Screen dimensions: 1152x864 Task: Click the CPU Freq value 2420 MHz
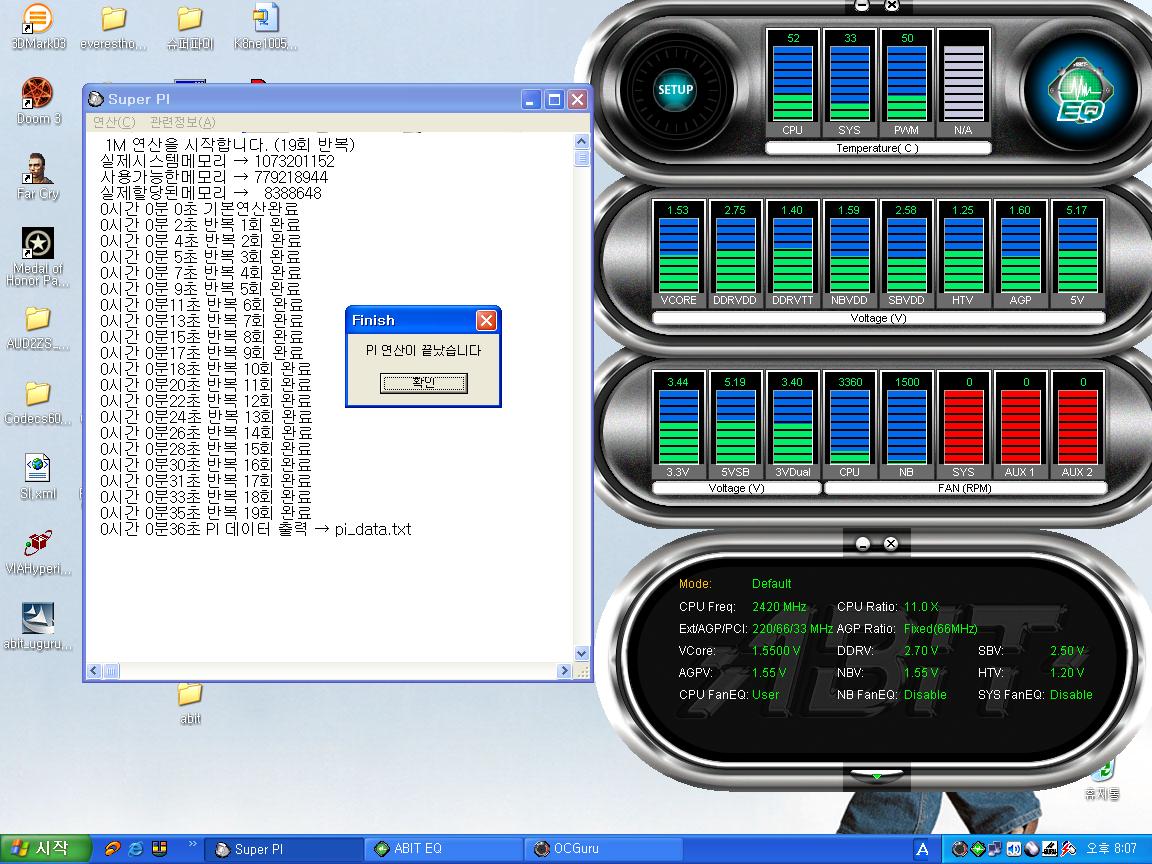coord(780,607)
